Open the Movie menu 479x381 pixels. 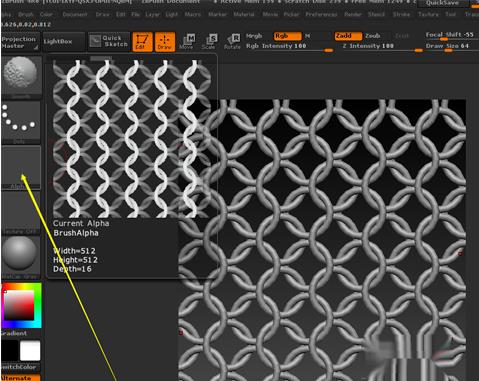[x=270, y=15]
